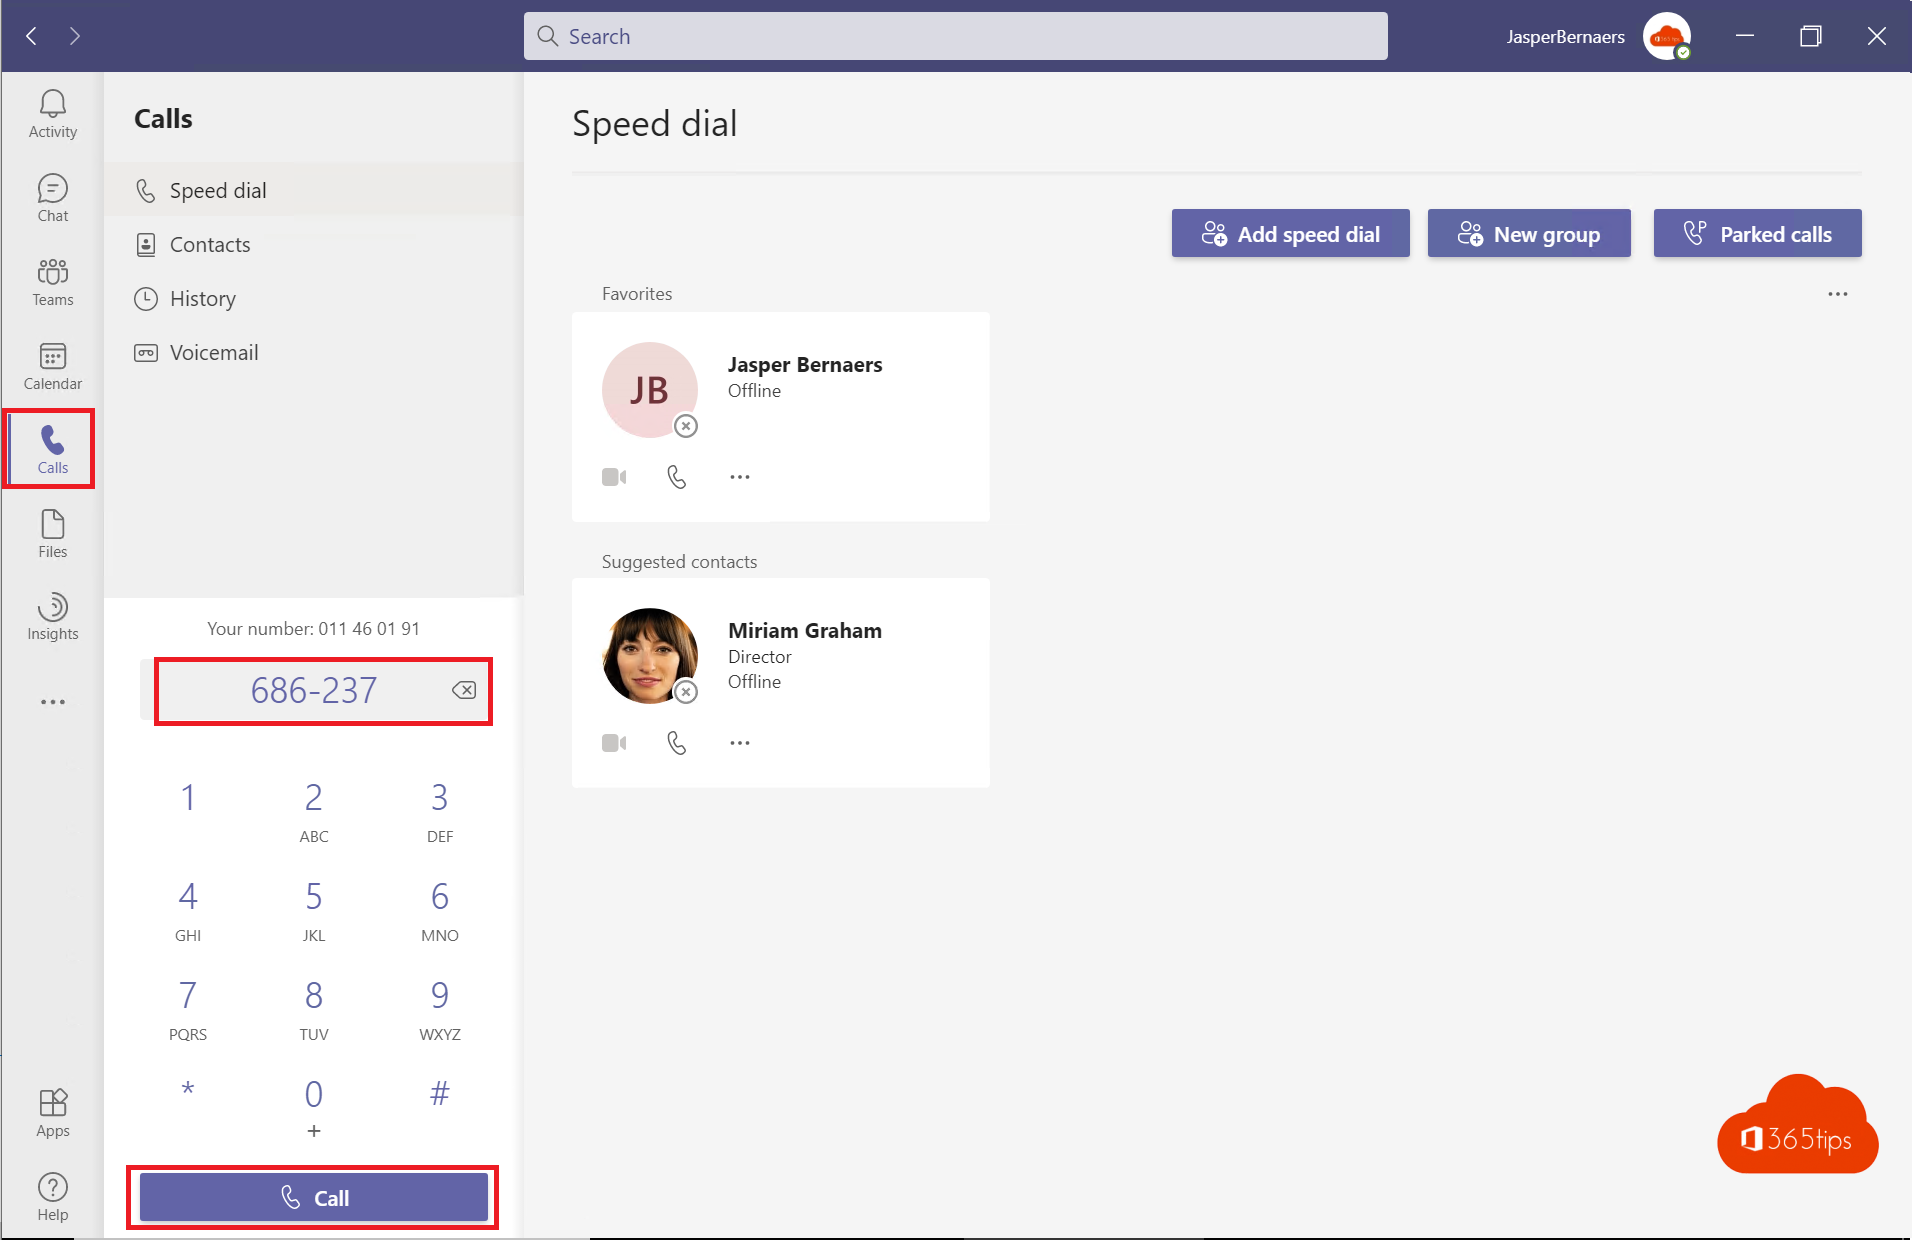Click the dialed number field 686-237

[314, 690]
